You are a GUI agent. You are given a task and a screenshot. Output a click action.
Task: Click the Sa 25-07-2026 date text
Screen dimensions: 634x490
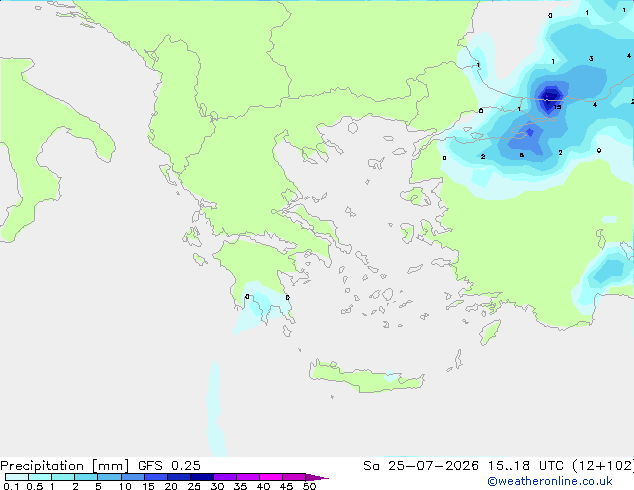pyautogui.click(x=421, y=466)
